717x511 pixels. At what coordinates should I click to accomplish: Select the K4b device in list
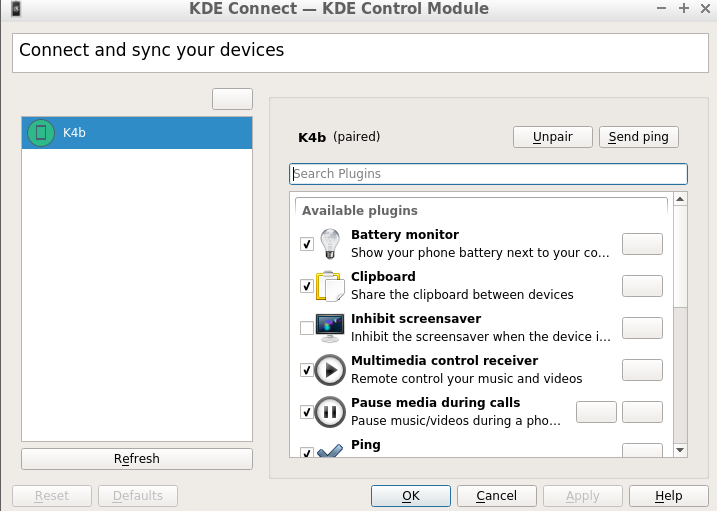click(x=137, y=133)
